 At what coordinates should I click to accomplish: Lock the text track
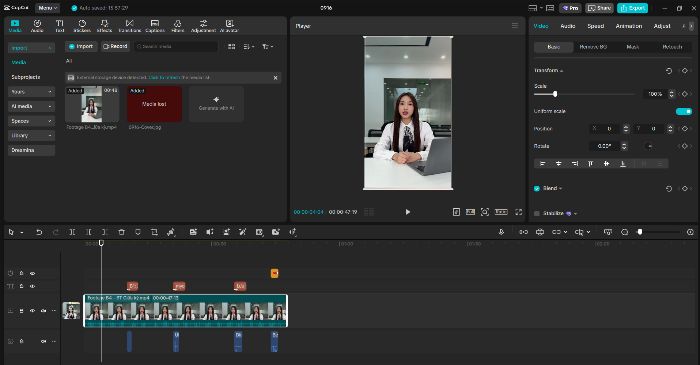21,286
